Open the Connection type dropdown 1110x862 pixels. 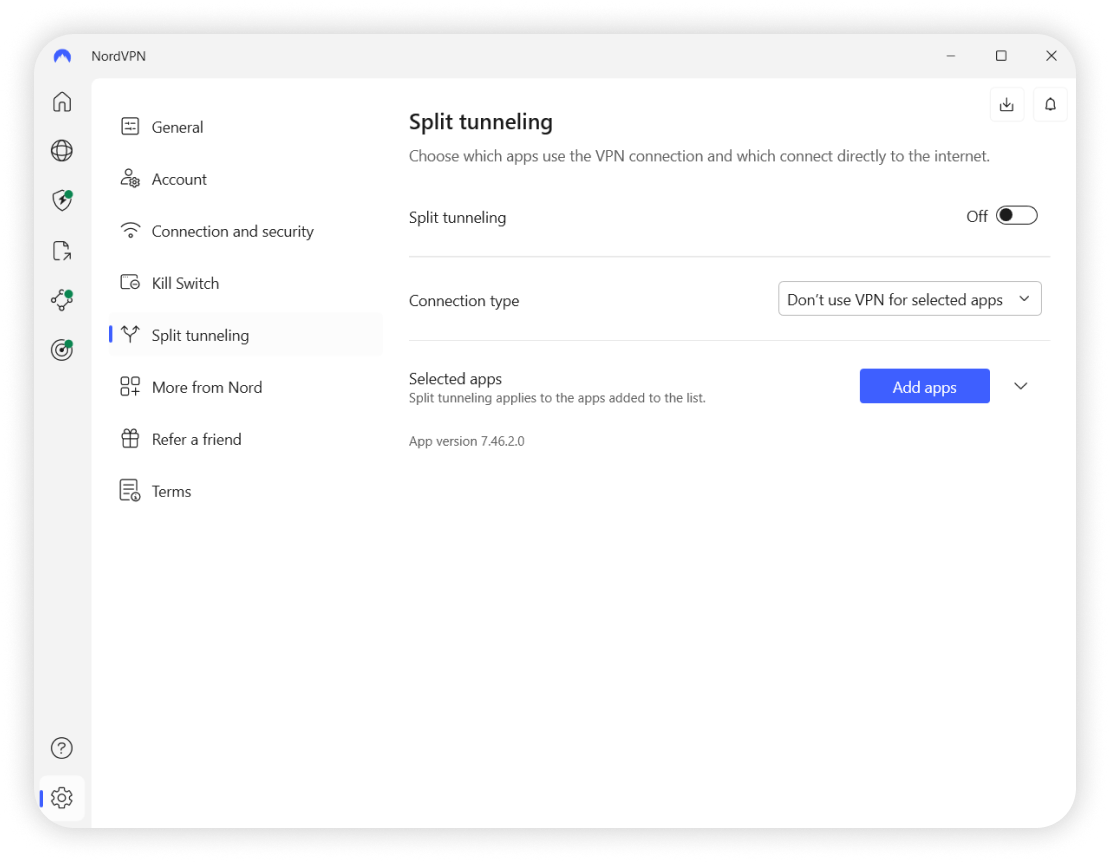coord(909,300)
